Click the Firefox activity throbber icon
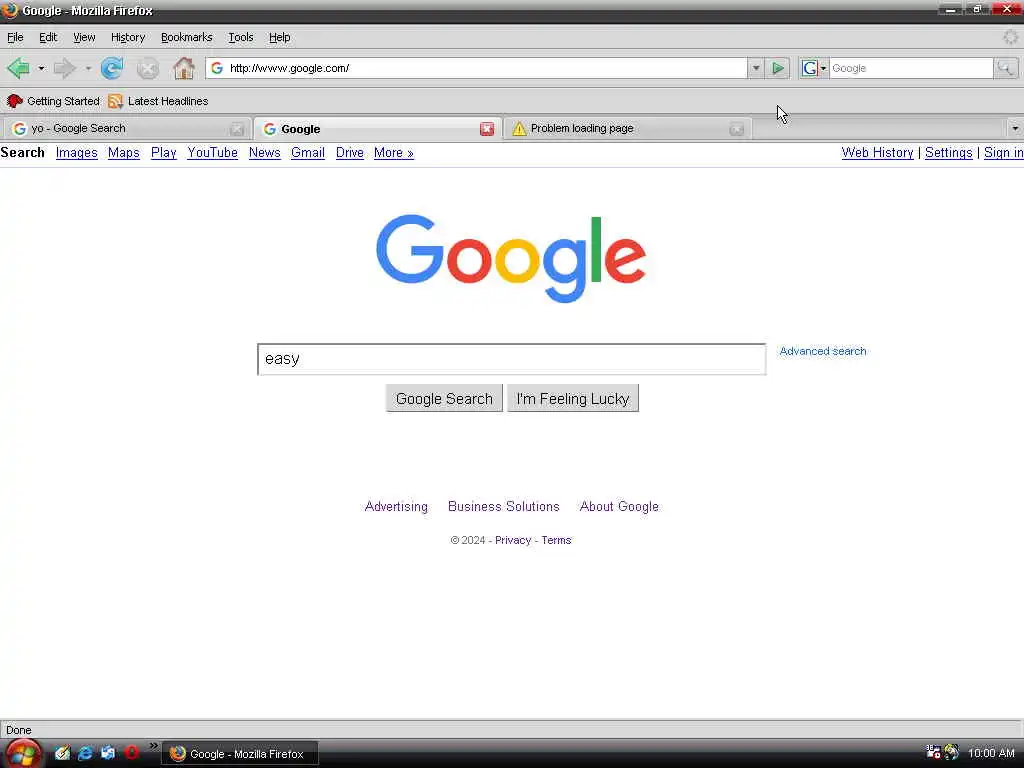 pos(1010,37)
